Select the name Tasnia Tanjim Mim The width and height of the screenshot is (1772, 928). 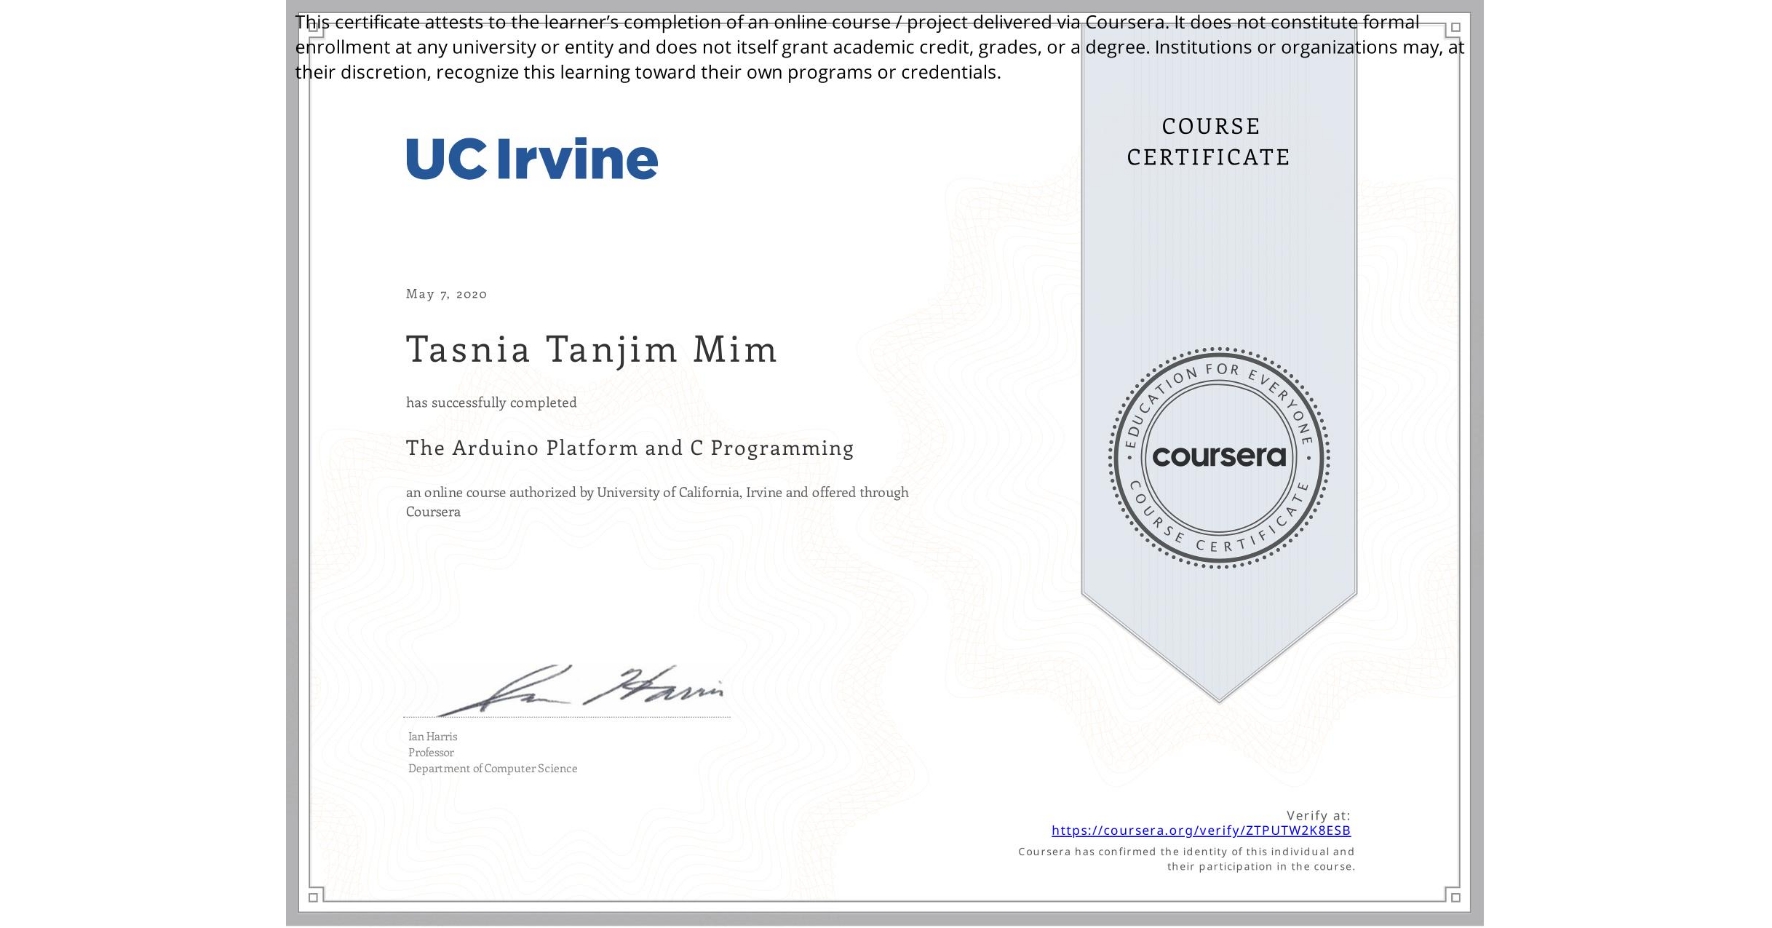591,350
